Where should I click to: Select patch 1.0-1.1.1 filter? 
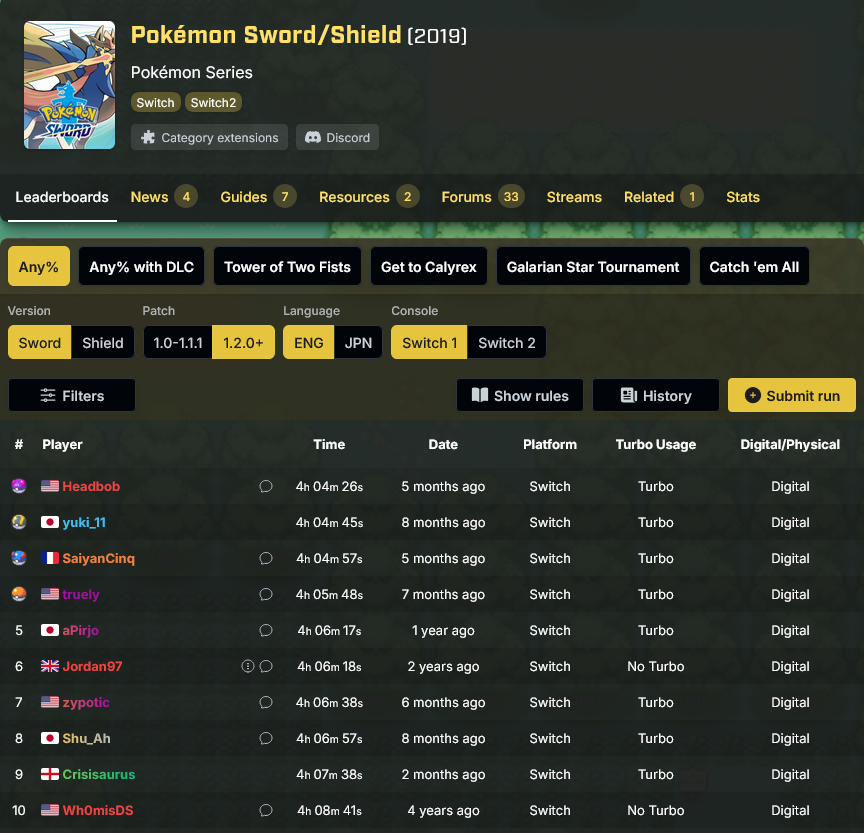pyautogui.click(x=178, y=342)
